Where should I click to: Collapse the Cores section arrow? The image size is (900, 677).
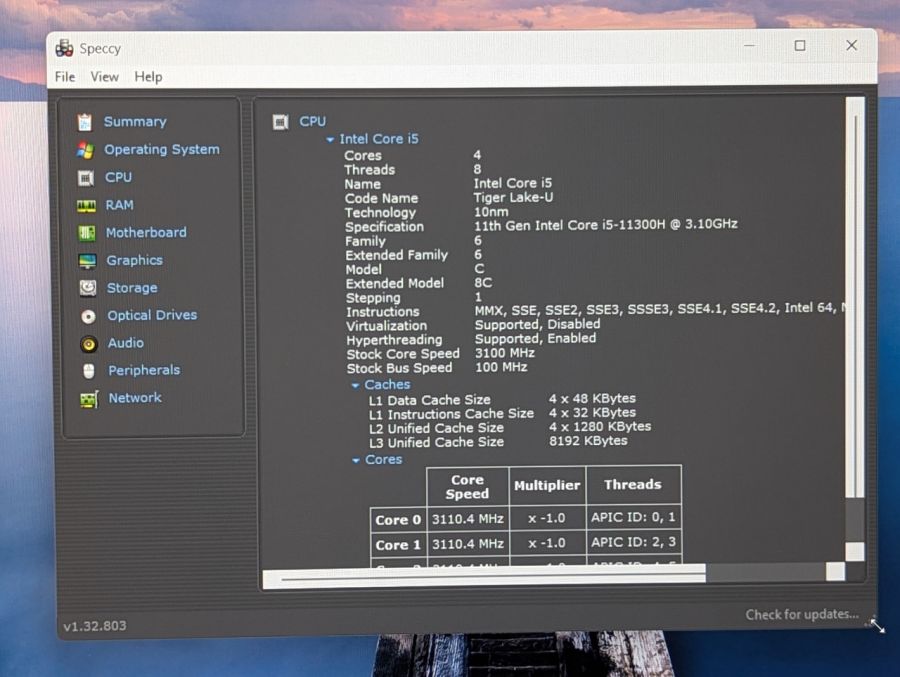click(x=356, y=461)
